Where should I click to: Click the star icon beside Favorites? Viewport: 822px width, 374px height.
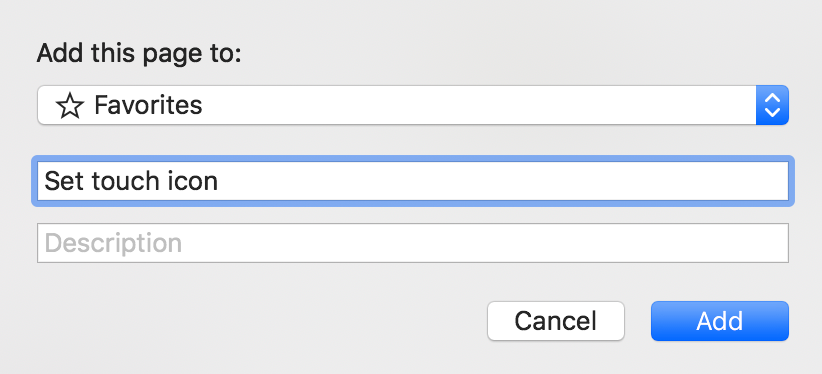tap(70, 105)
